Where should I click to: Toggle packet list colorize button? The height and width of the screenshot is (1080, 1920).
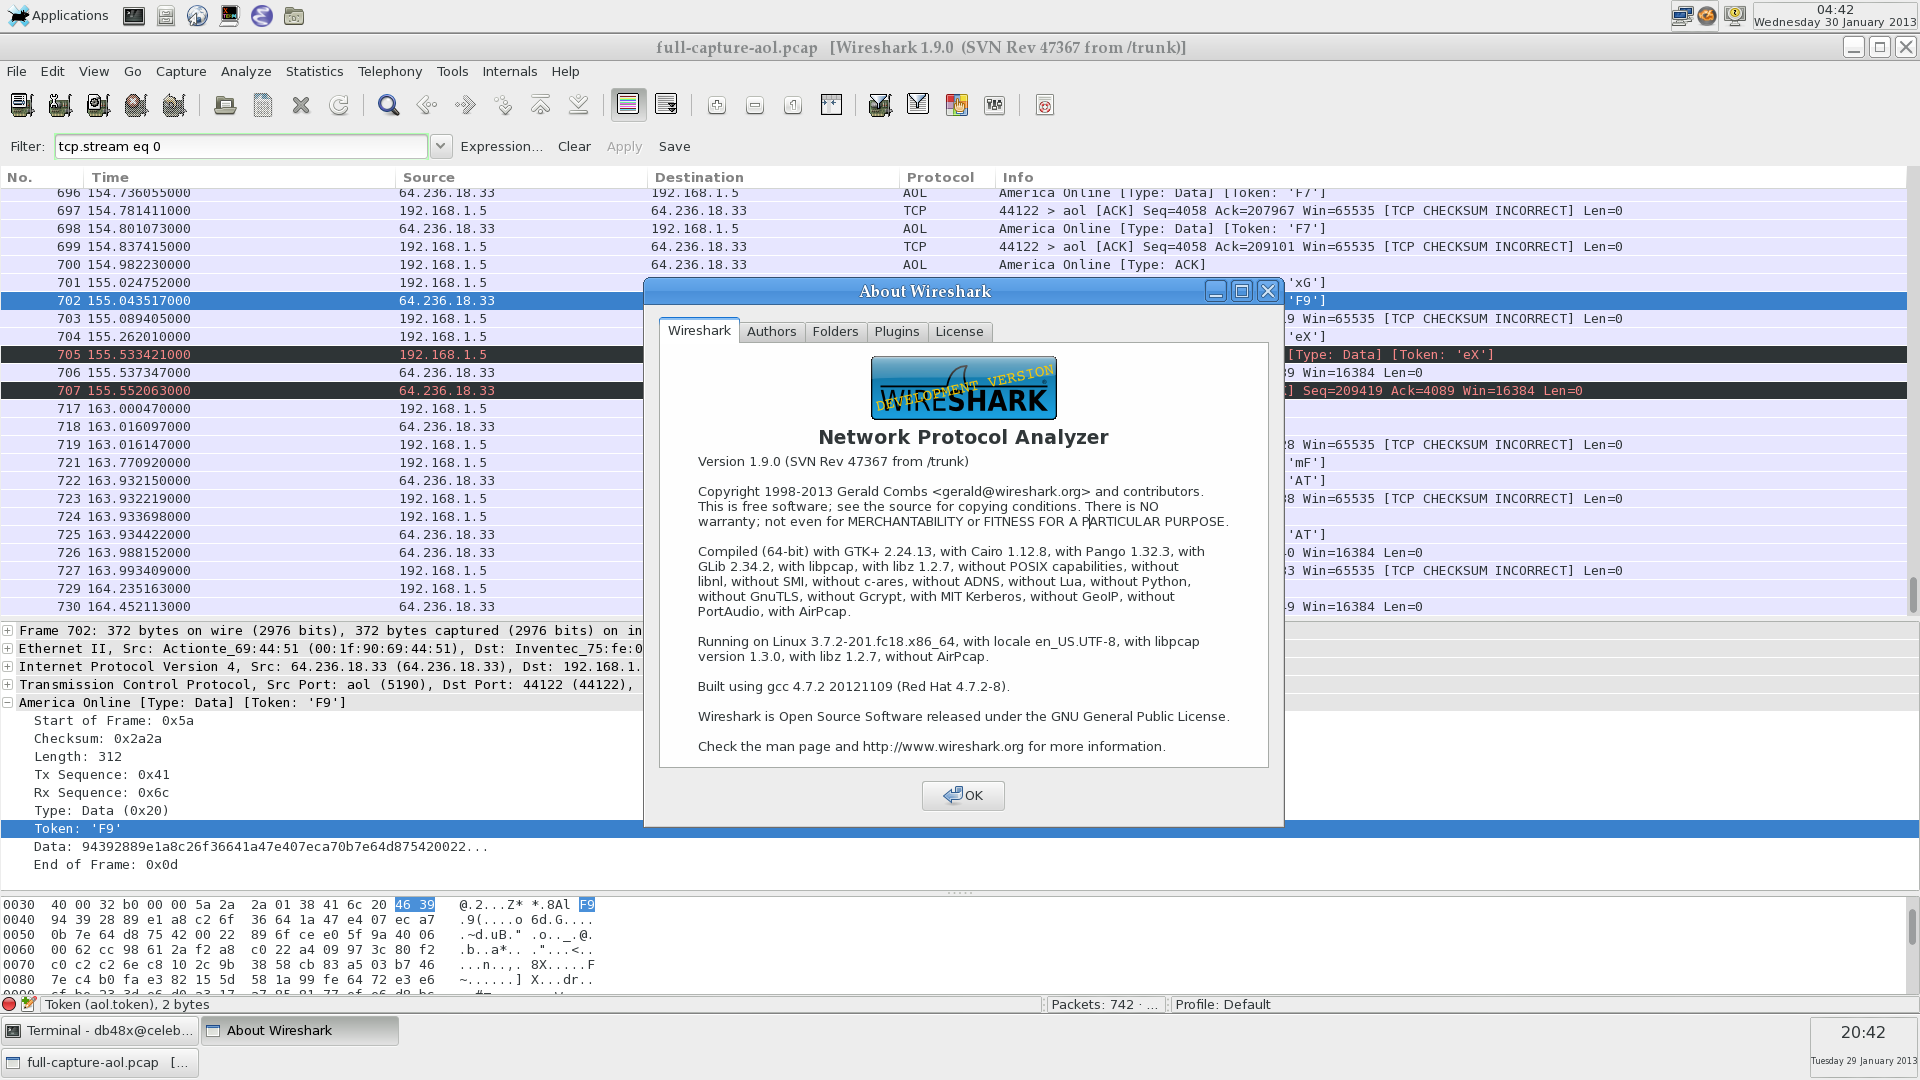(x=629, y=105)
